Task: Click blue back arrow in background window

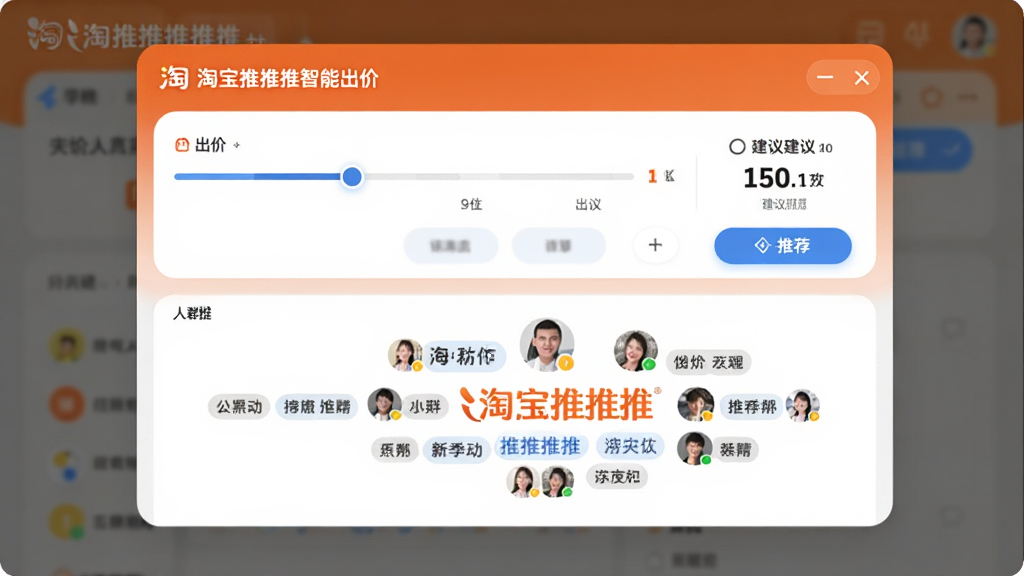Action: (x=46, y=98)
